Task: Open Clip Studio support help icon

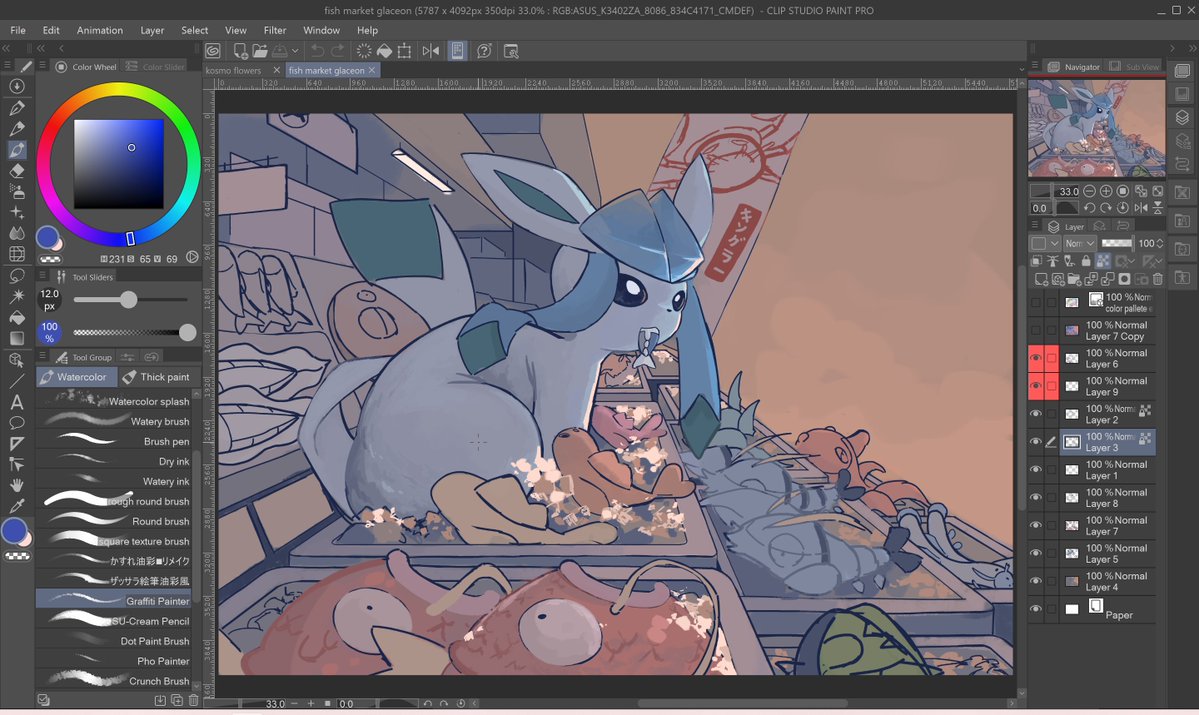Action: 484,51
